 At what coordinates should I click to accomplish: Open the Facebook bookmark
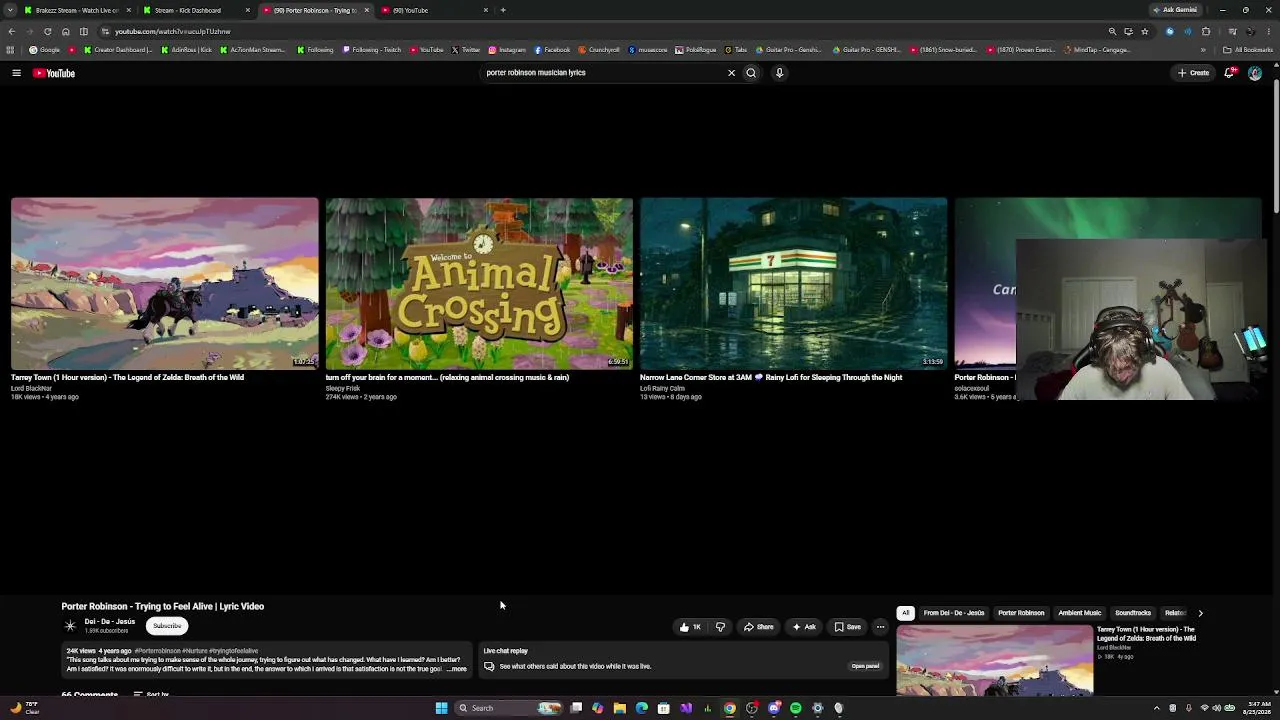pos(552,50)
